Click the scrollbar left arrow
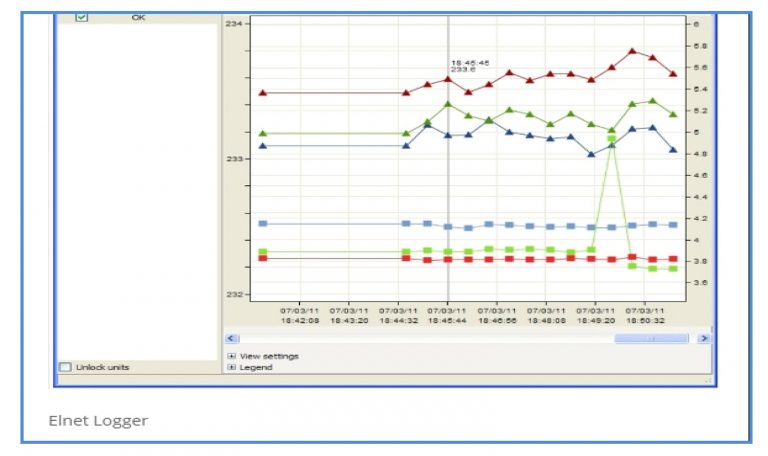Viewport: 768px width, 456px height. point(229,339)
